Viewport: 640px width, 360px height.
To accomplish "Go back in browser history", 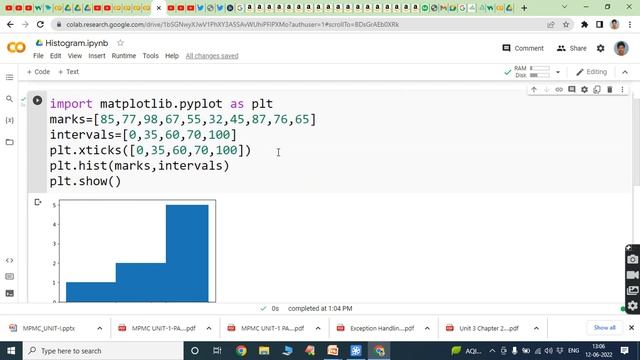I will click(10, 24).
